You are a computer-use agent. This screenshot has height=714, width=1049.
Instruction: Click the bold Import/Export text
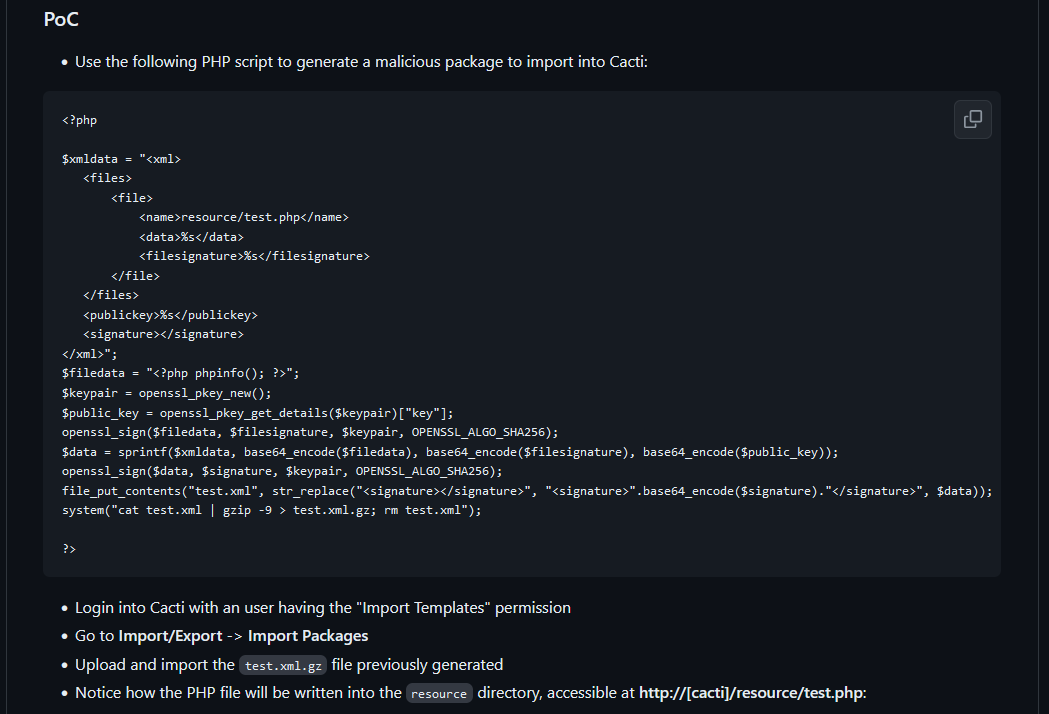pos(170,636)
